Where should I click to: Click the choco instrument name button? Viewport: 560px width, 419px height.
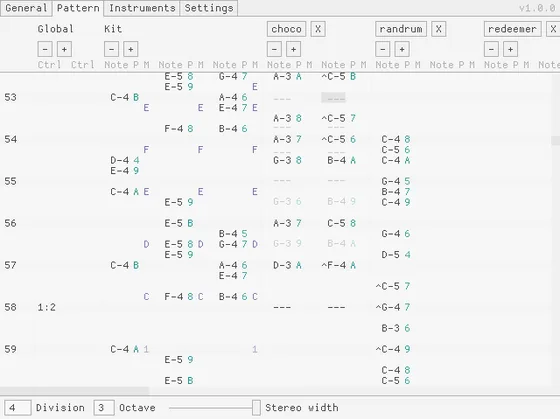point(286,29)
